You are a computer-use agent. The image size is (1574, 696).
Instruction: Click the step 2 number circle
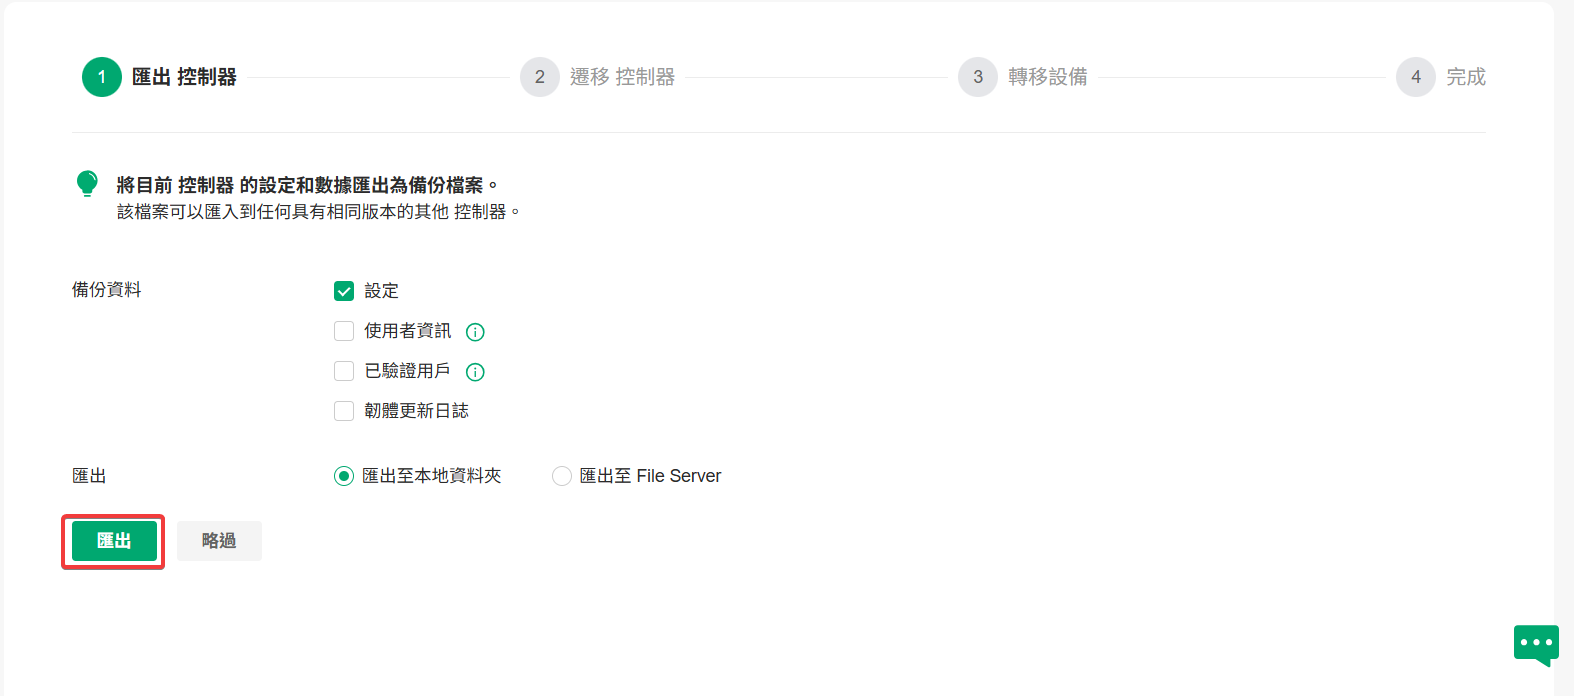[x=540, y=77]
